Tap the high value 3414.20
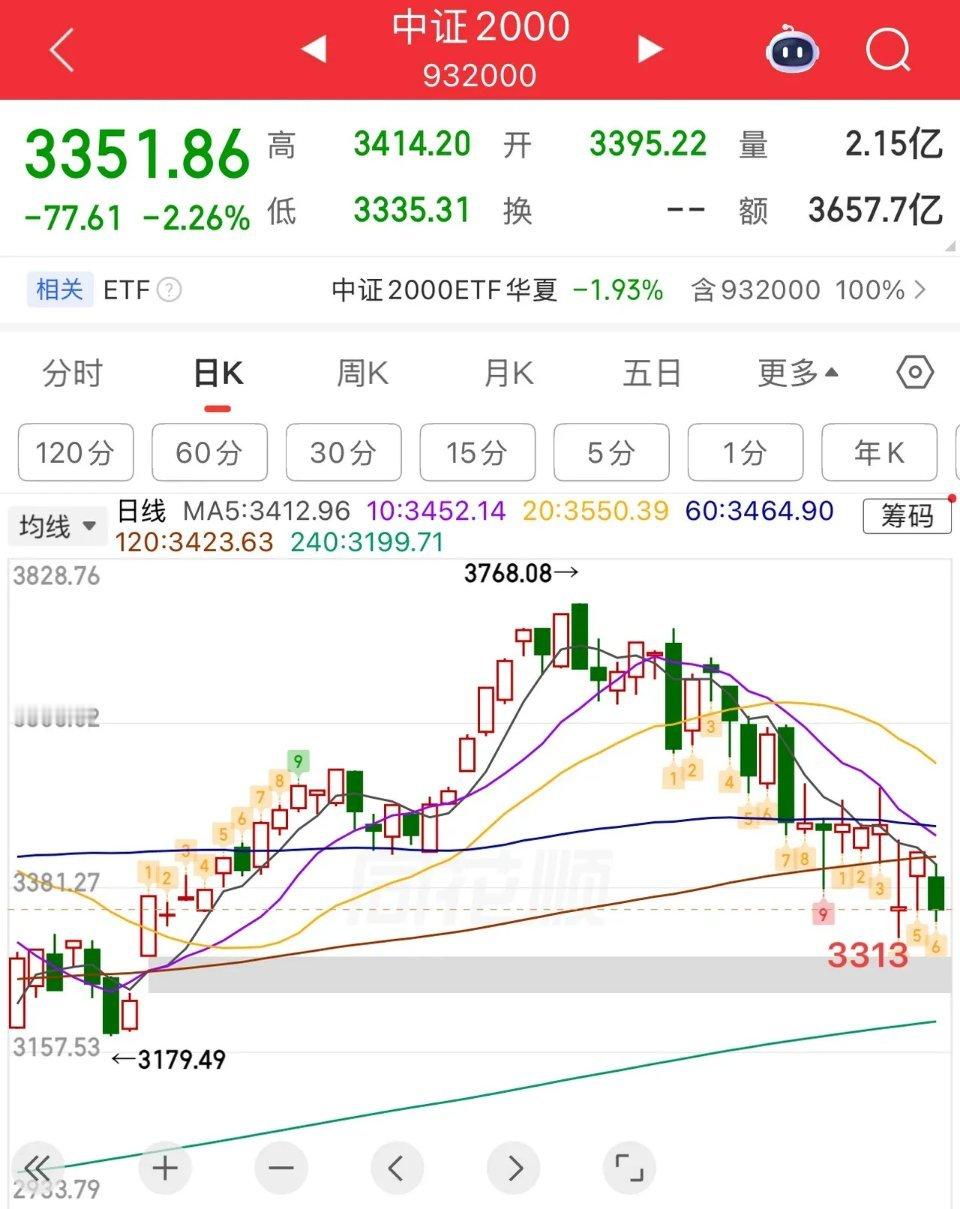Viewport: 960px width, 1209px height. point(412,145)
